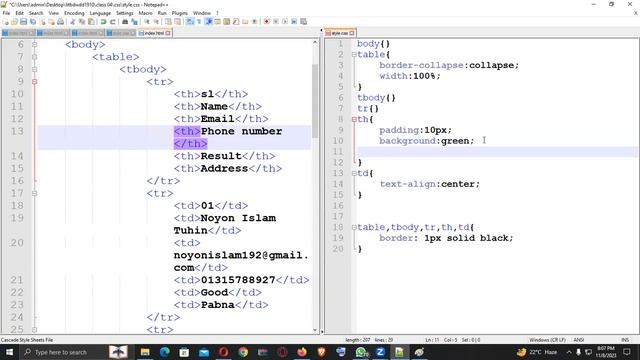This screenshot has width=640, height=360.
Task: Close the style.css tab with its X
Action: tap(352, 33)
